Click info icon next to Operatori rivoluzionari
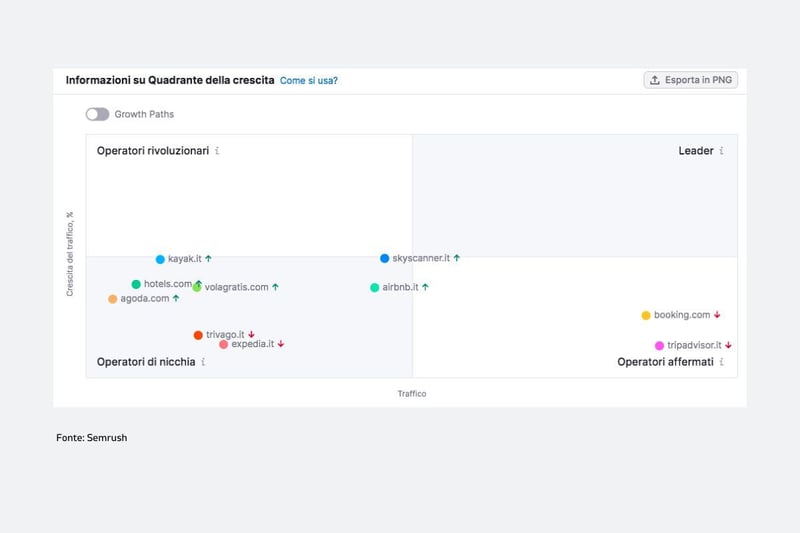This screenshot has height=533, width=800. coord(217,150)
